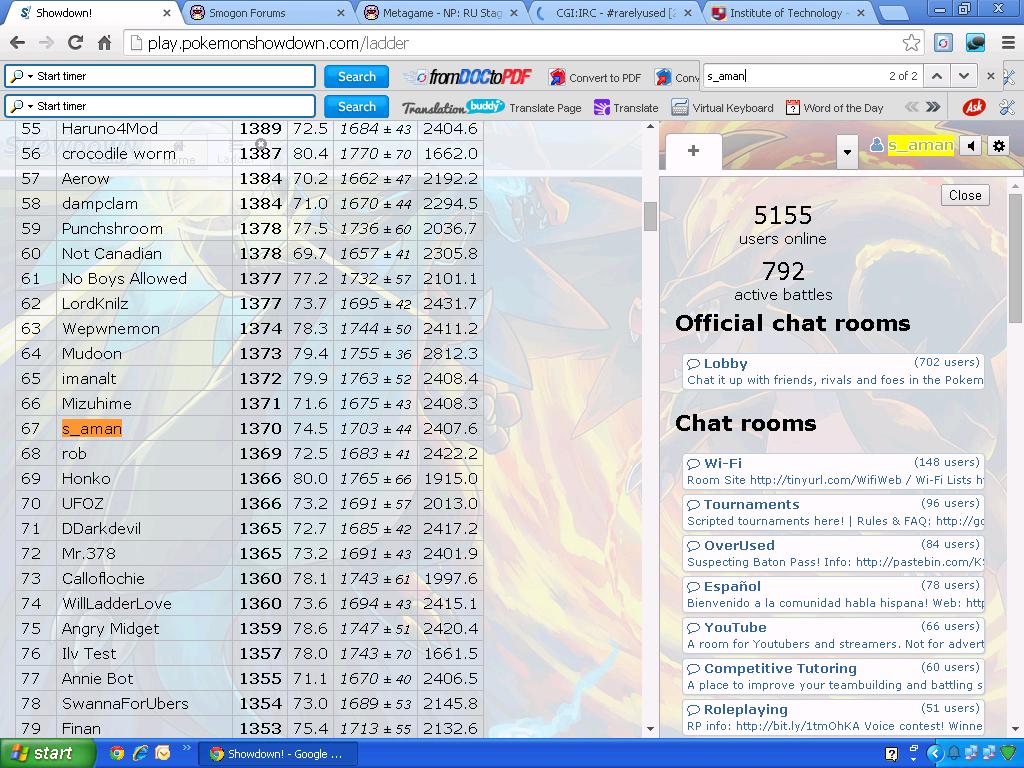Screen dimensions: 1024x768
Task: Open Showdown options gear icon
Action: click(x=998, y=146)
